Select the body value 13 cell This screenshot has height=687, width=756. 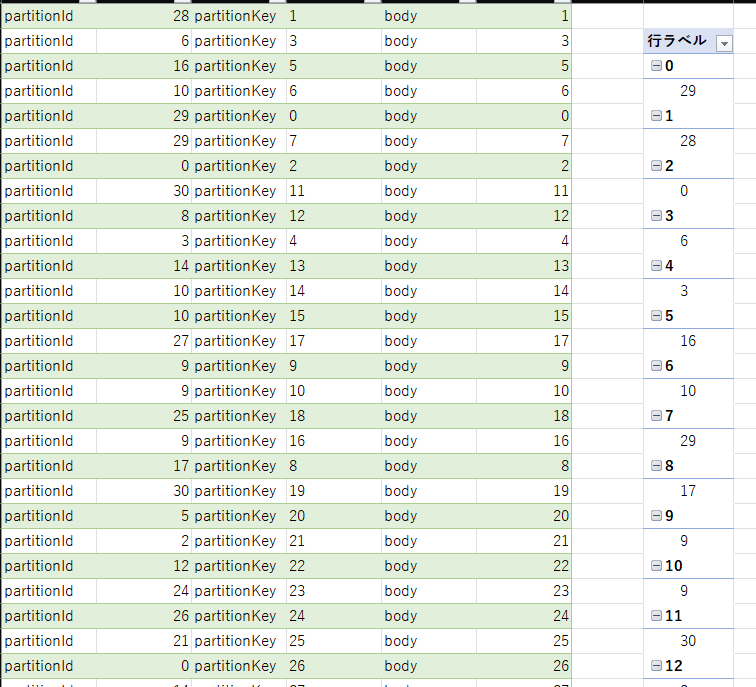(524, 266)
